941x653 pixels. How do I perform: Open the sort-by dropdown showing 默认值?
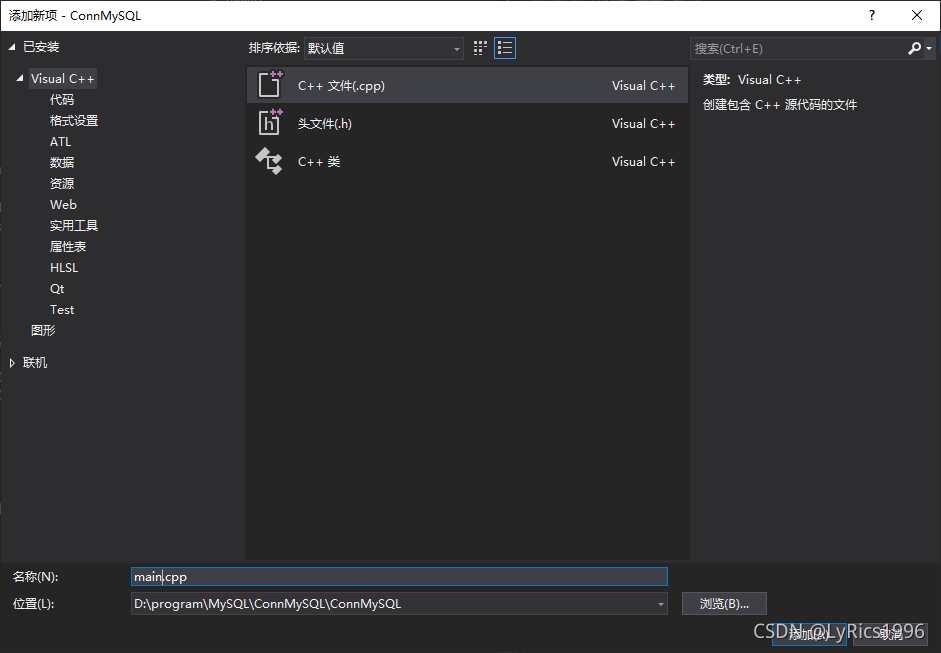pyautogui.click(x=383, y=49)
